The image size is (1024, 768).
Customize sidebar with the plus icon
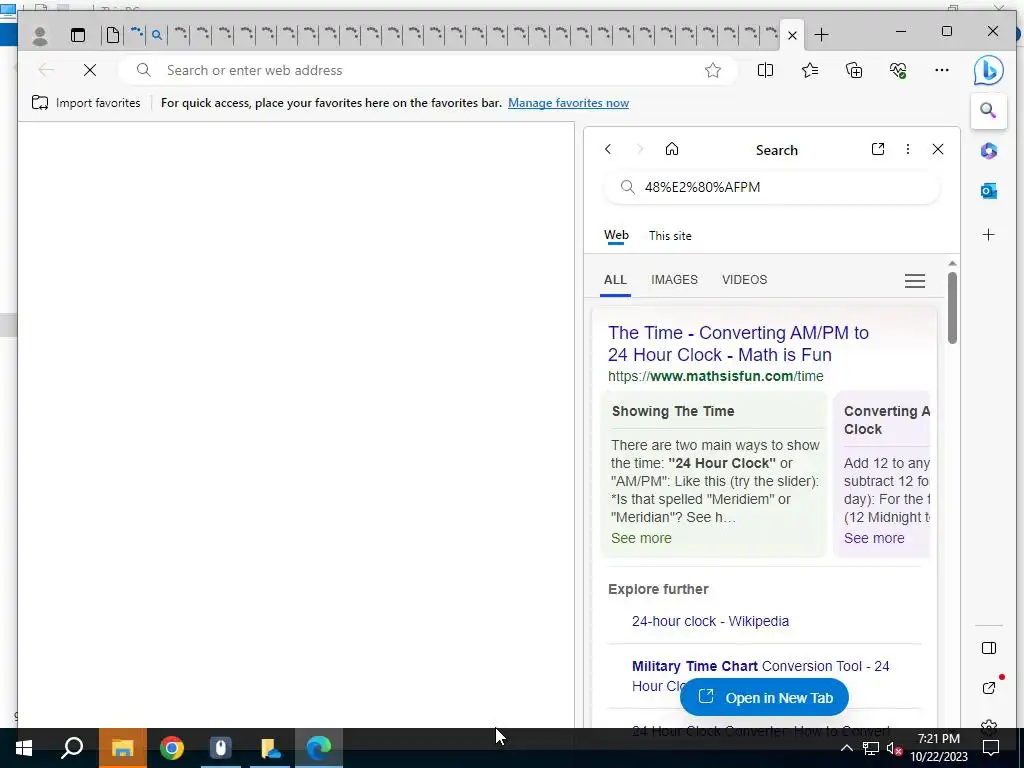(989, 234)
